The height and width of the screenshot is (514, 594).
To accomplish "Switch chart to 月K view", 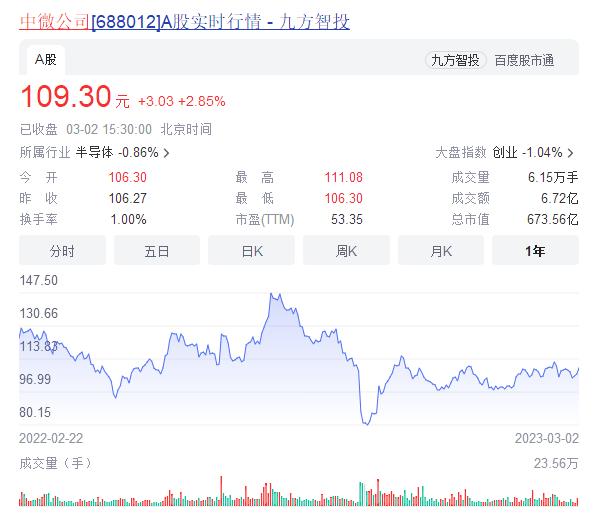I will pyautogui.click(x=441, y=251).
